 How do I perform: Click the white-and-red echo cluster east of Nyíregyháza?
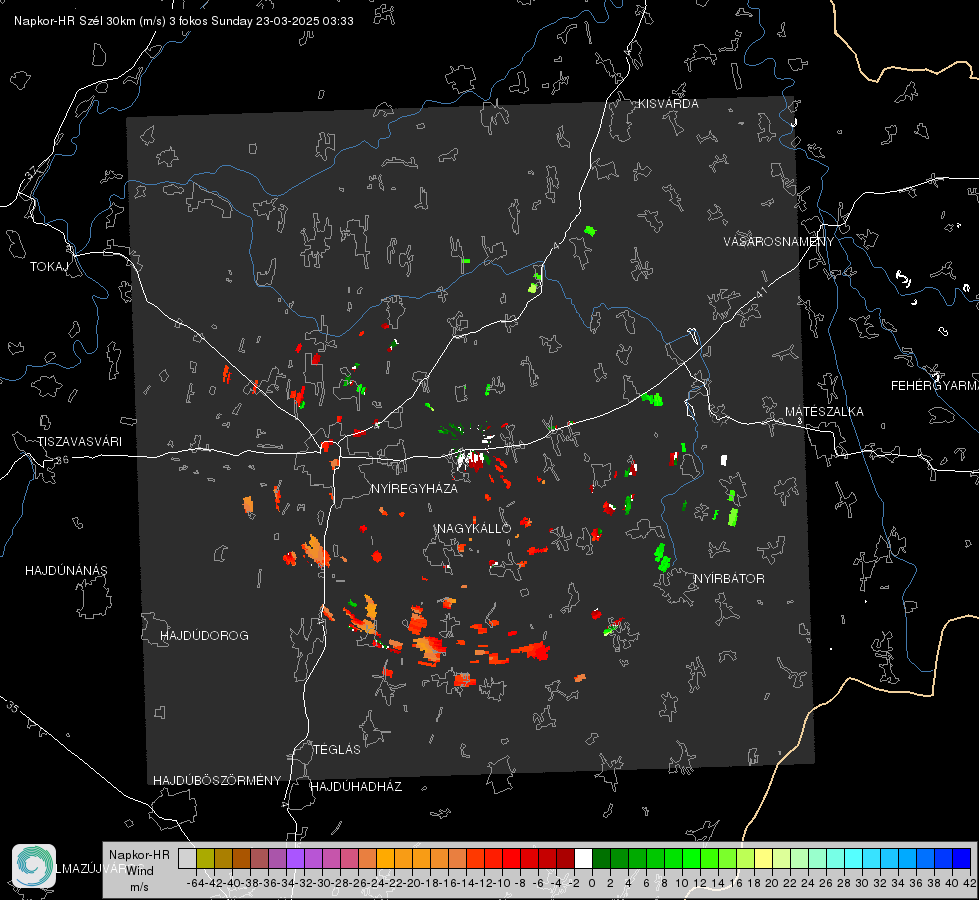(470, 459)
